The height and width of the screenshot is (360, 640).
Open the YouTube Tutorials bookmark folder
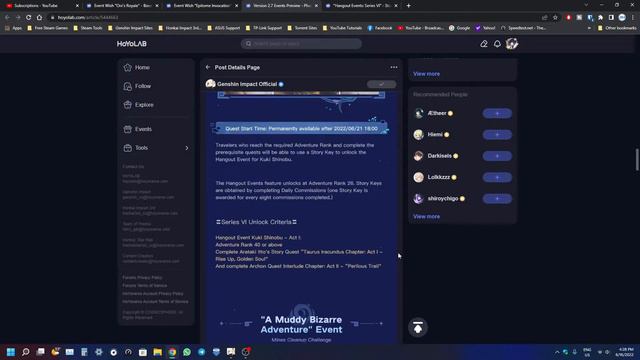[342, 28]
